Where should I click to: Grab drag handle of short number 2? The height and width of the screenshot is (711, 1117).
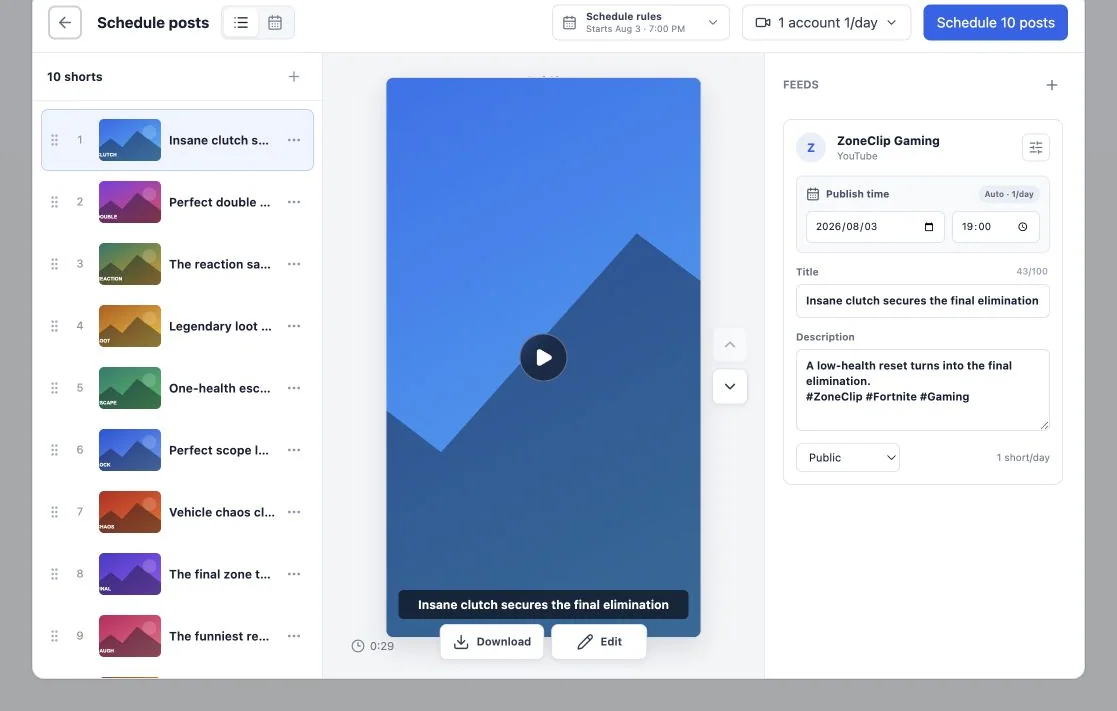(x=55, y=202)
